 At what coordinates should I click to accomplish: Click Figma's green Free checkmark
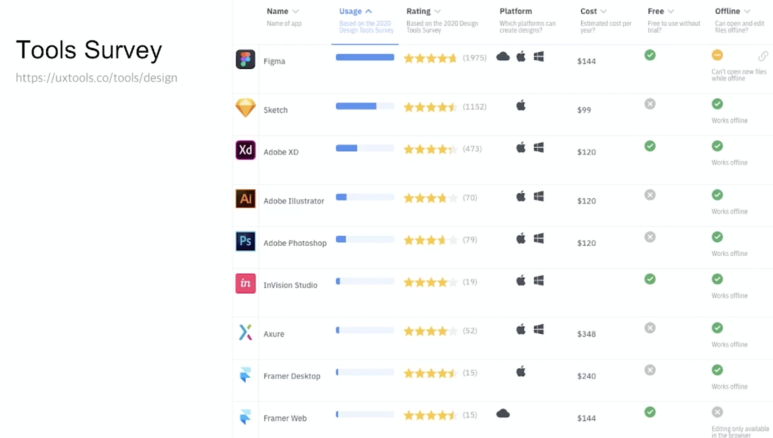[650, 55]
